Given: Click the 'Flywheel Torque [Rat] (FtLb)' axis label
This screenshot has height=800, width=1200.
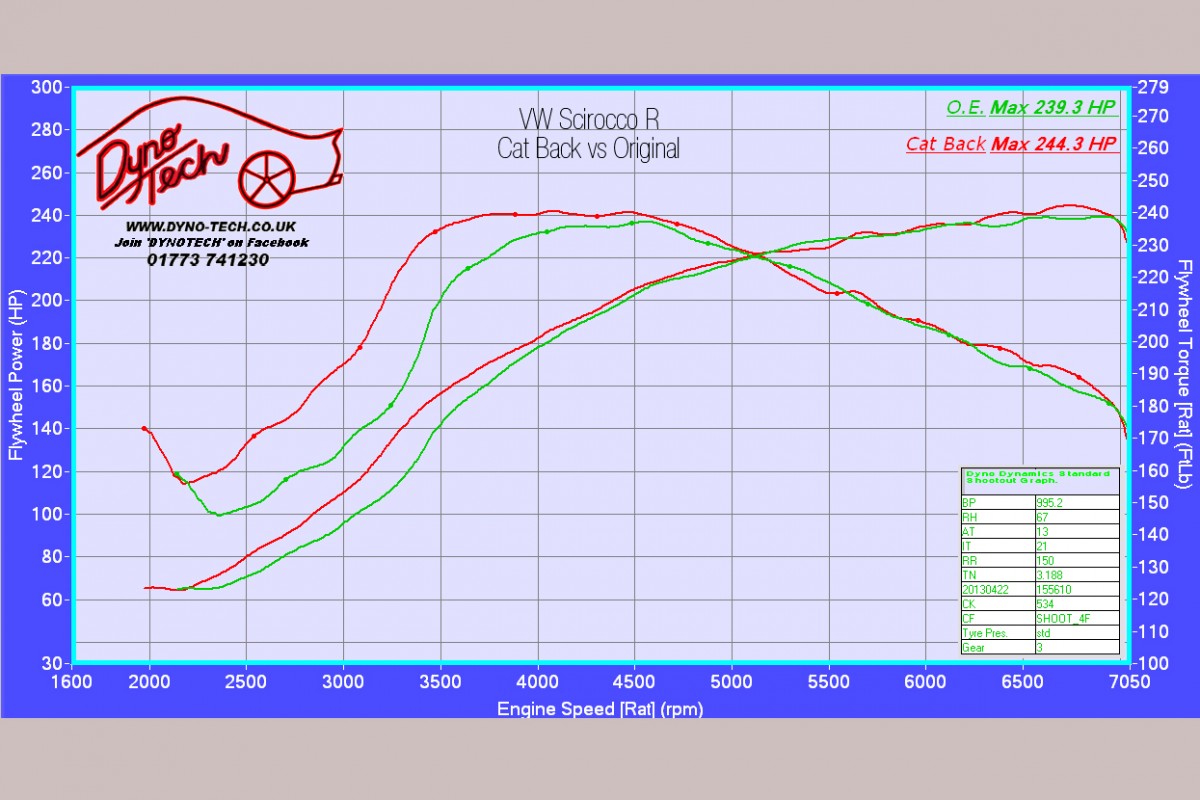Looking at the screenshot, I should tap(1186, 375).
